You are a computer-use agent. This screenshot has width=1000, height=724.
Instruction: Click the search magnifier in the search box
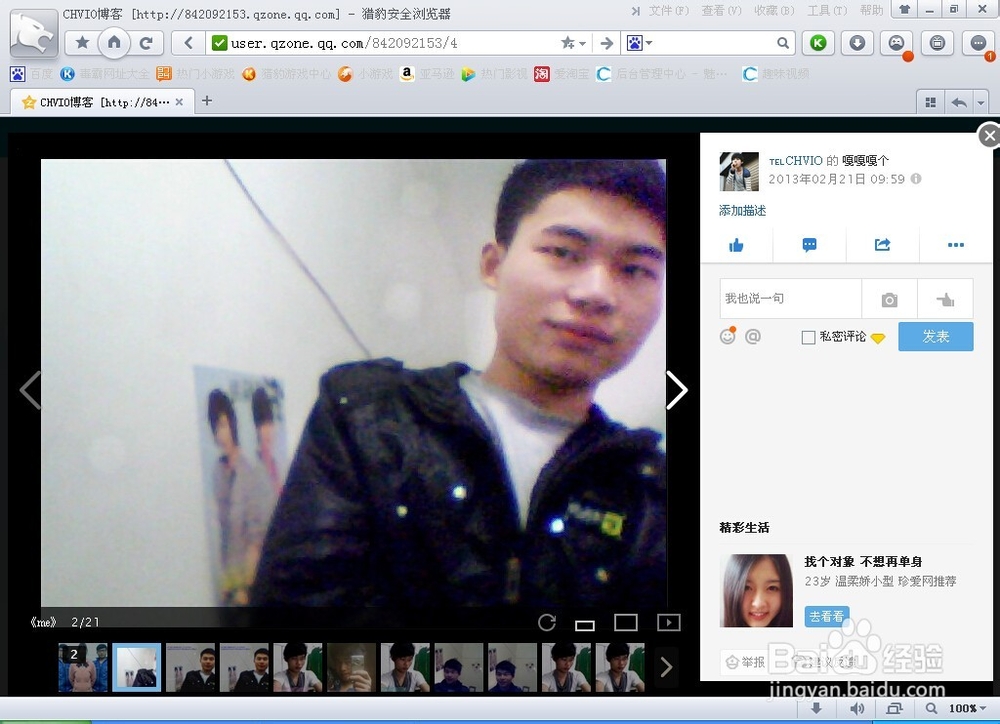(783, 43)
